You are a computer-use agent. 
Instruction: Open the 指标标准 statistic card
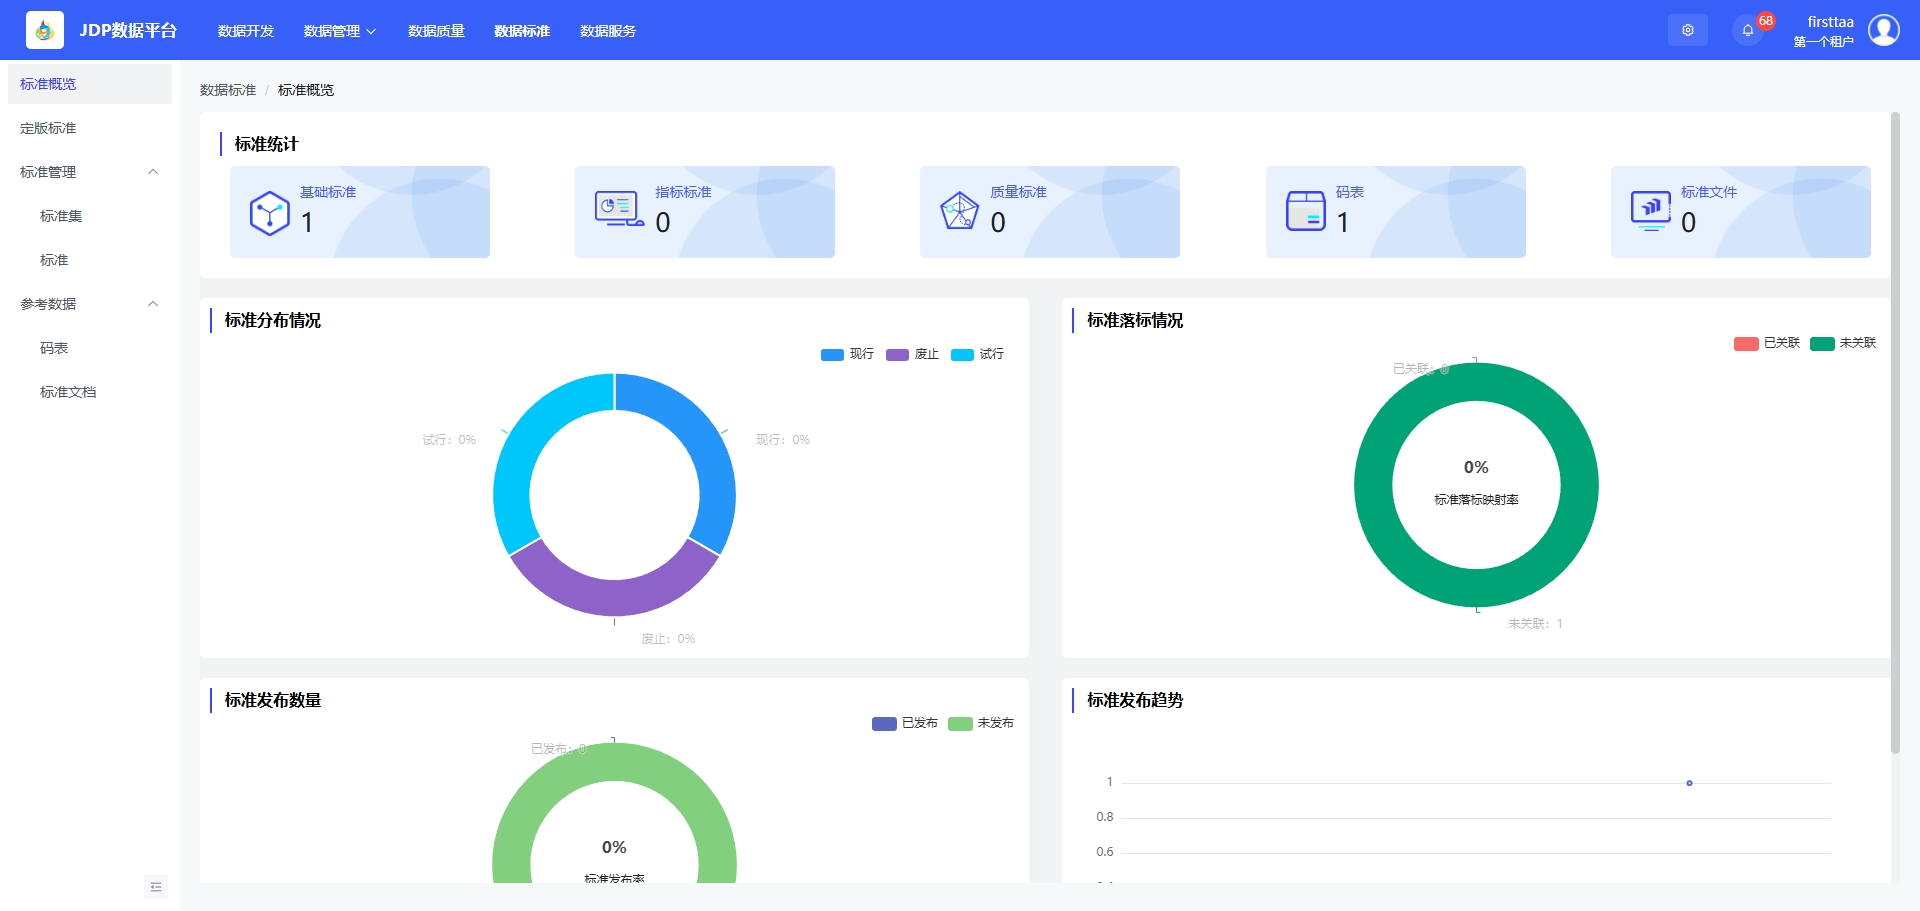pos(705,212)
